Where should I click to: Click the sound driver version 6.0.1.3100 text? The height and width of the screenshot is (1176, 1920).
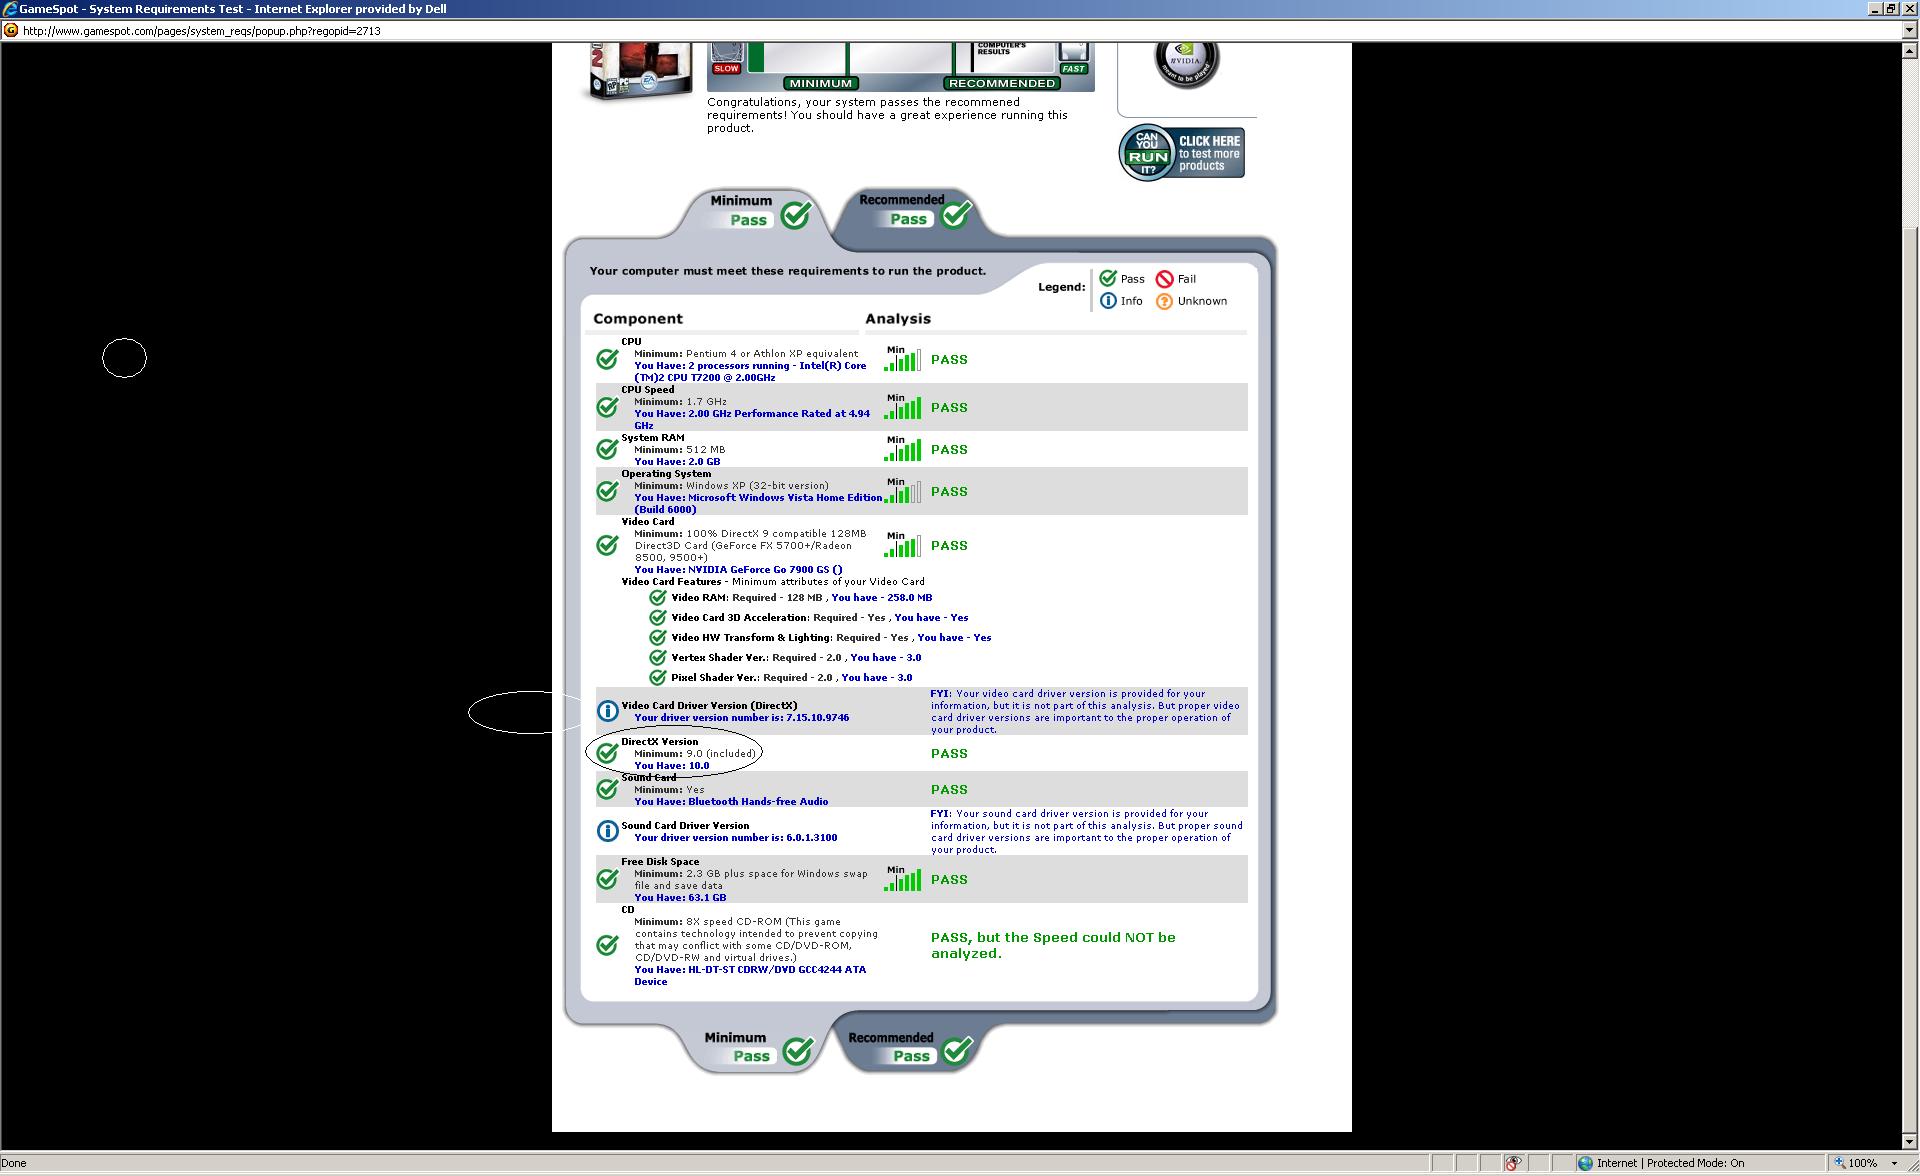[x=811, y=838]
